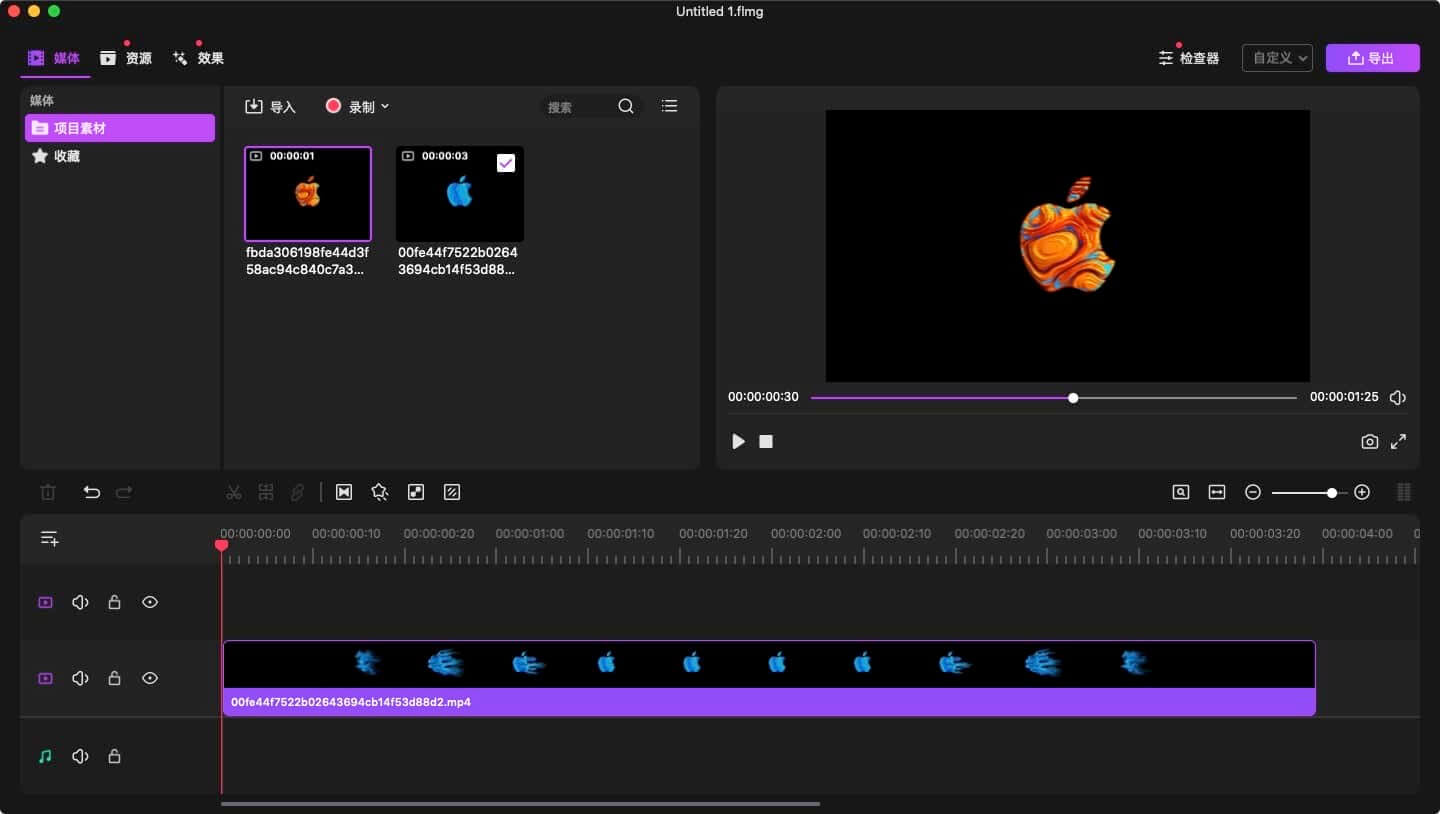Click the track height grid icon
1440x814 pixels.
[x=1404, y=492]
